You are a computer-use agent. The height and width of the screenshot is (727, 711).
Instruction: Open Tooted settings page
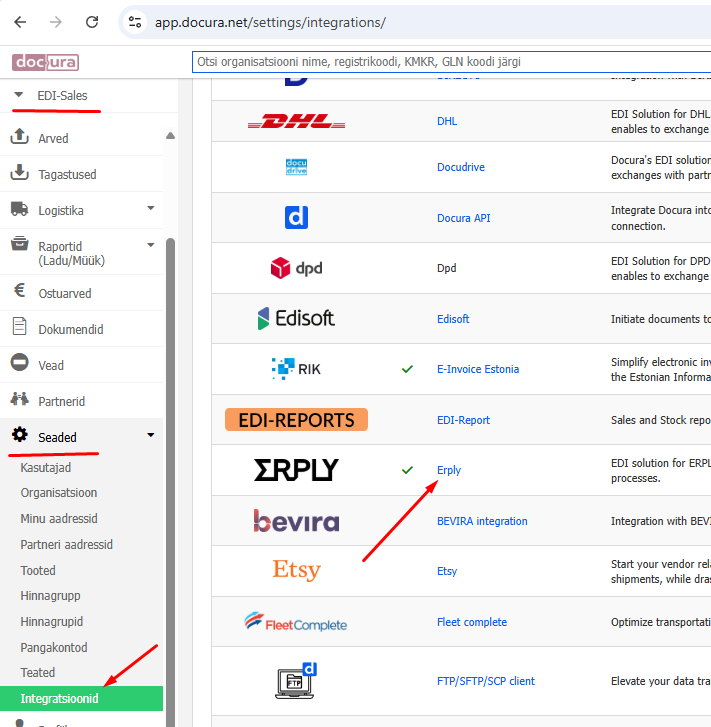coord(38,571)
